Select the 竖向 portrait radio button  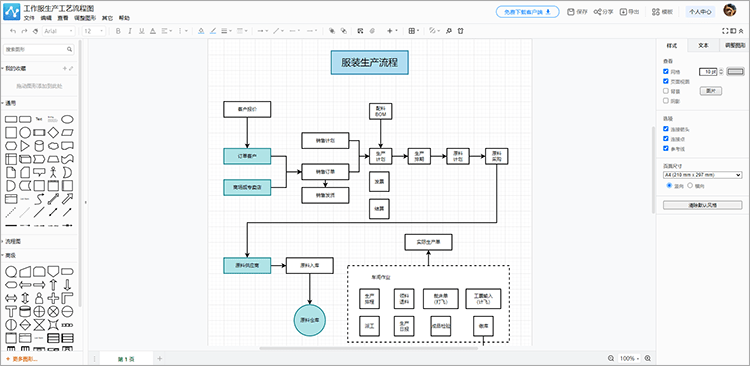coord(669,186)
